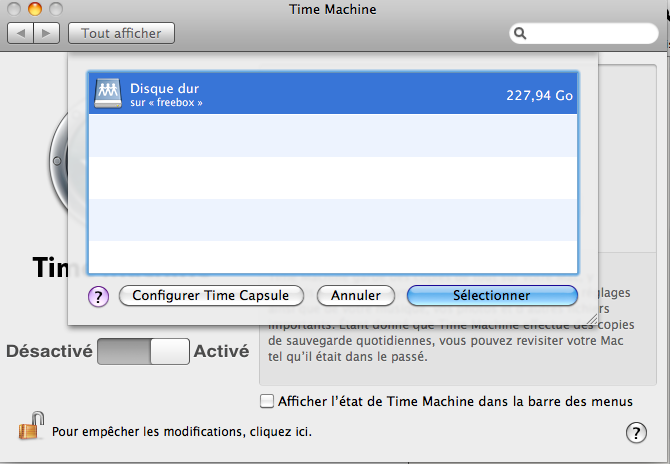Viewport: 670px width, 464px height.
Task: Zoom window with the green button
Action: pyautogui.click(x=54, y=9)
